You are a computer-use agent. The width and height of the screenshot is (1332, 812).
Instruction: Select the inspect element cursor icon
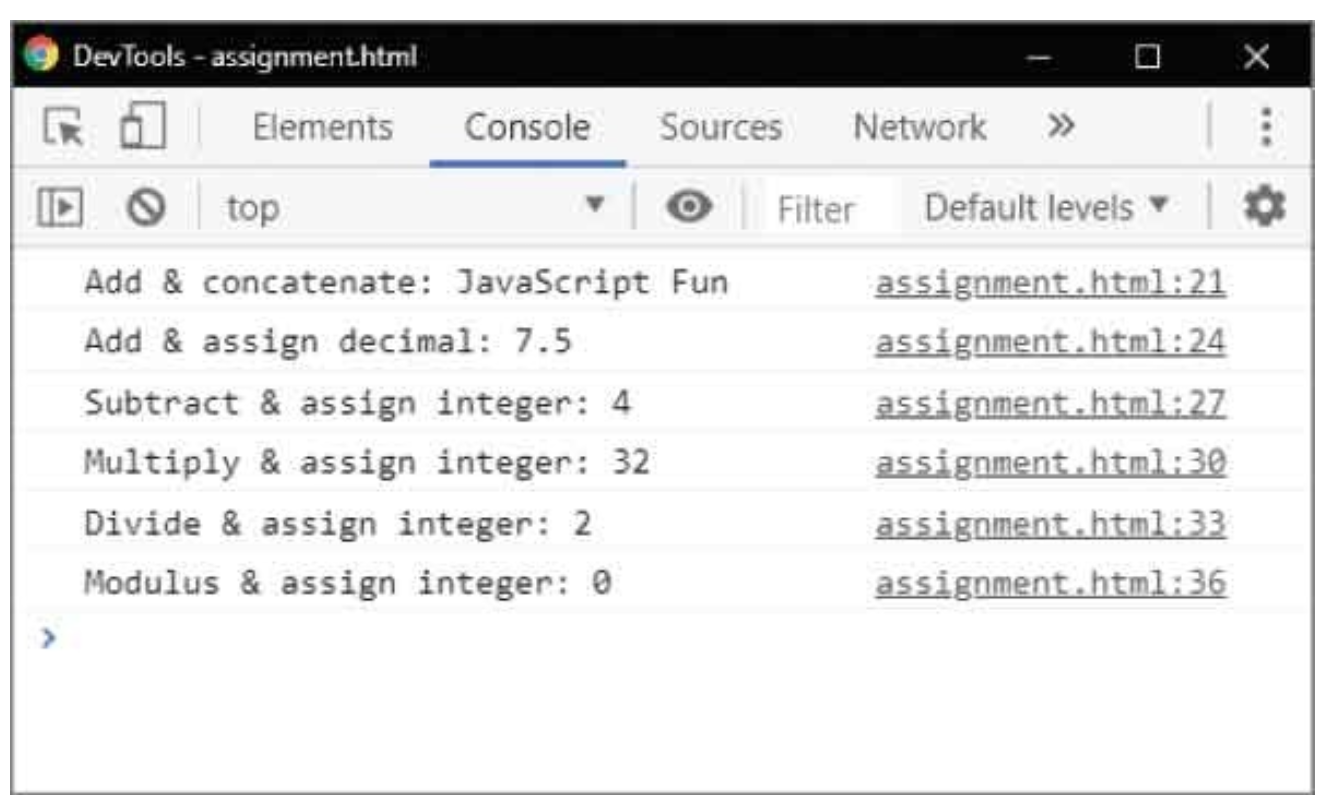click(62, 128)
